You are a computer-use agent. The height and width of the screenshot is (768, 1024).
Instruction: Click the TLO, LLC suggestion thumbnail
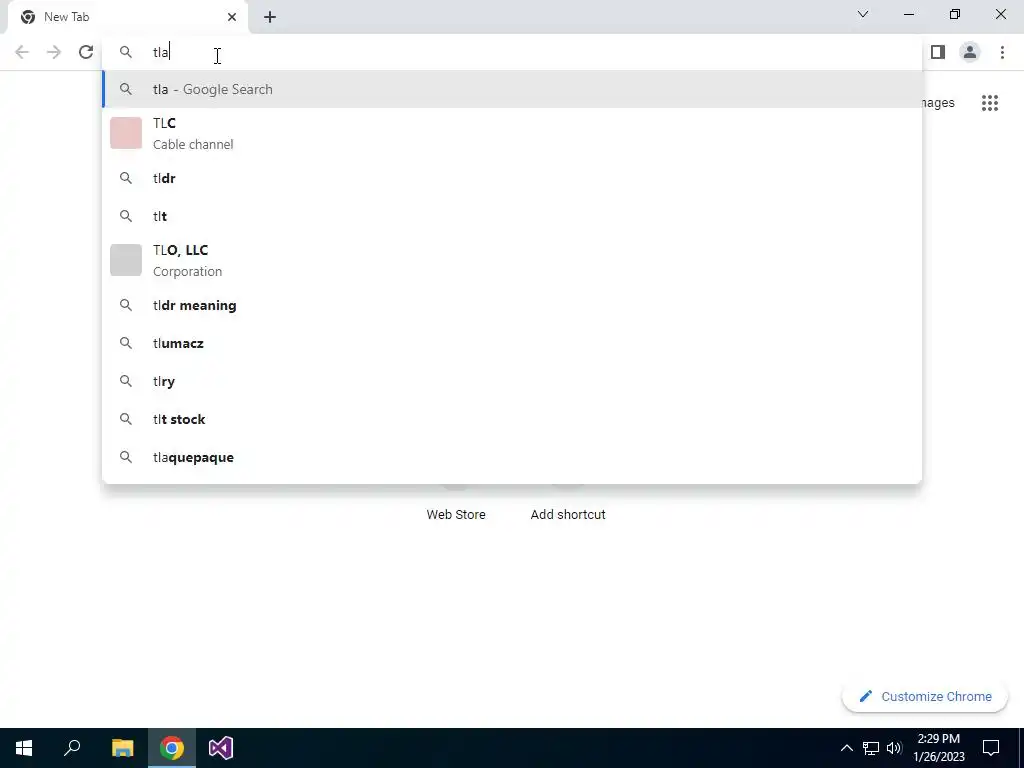[126, 260]
